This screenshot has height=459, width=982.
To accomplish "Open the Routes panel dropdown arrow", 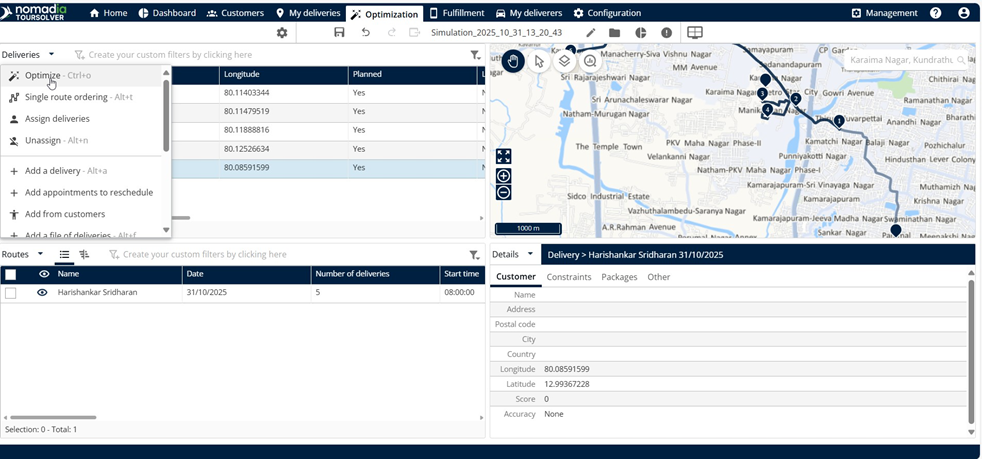I will tap(40, 255).
